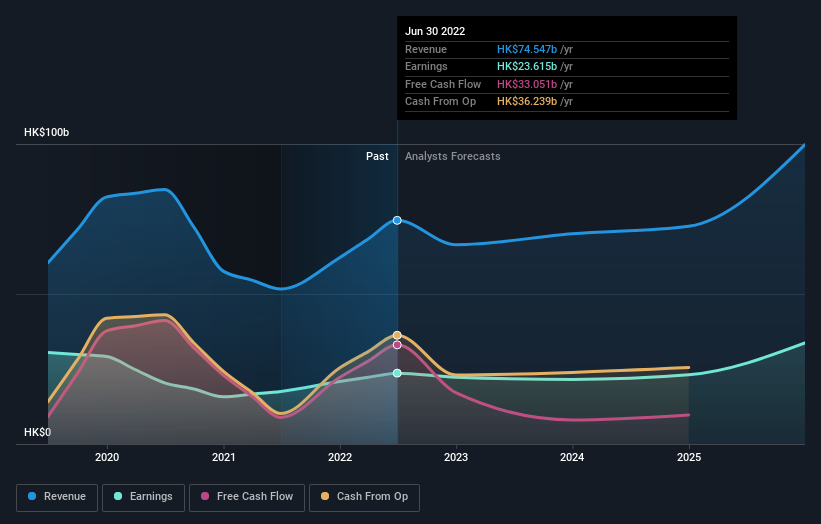
Task: Click the 2022 x-axis label
Action: [x=340, y=458]
